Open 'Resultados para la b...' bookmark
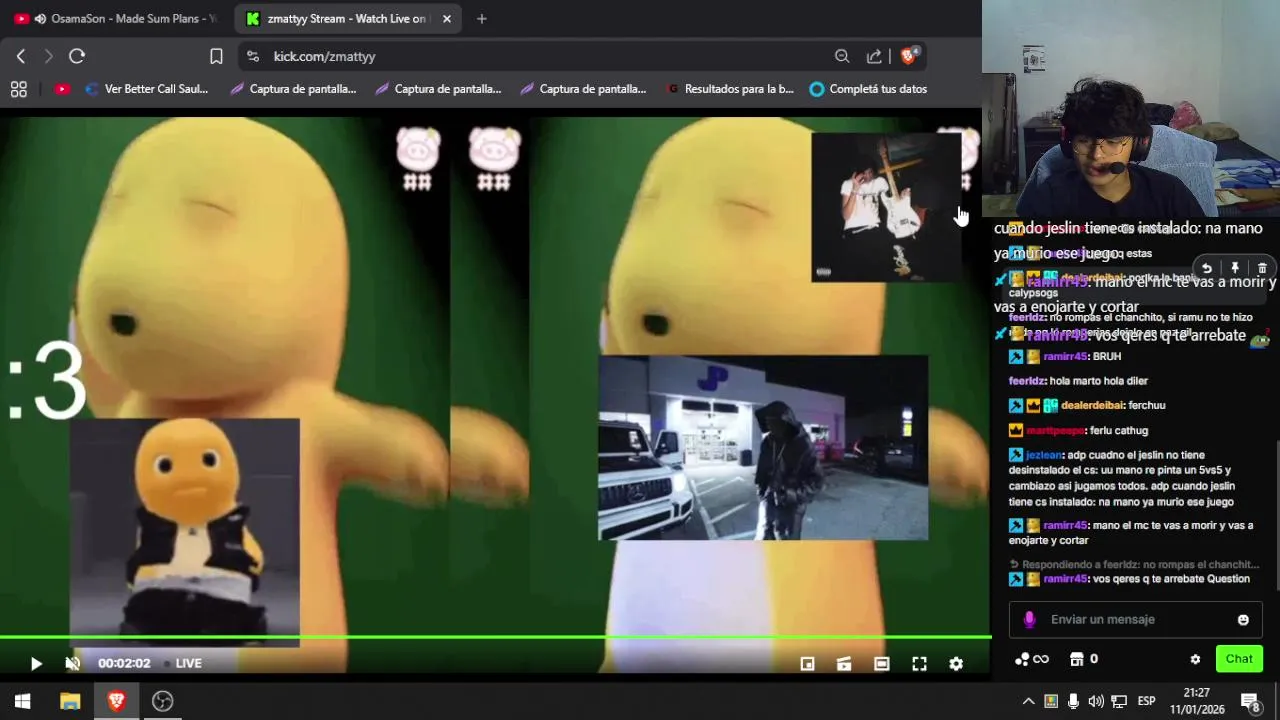This screenshot has height=720, width=1280. click(x=730, y=89)
